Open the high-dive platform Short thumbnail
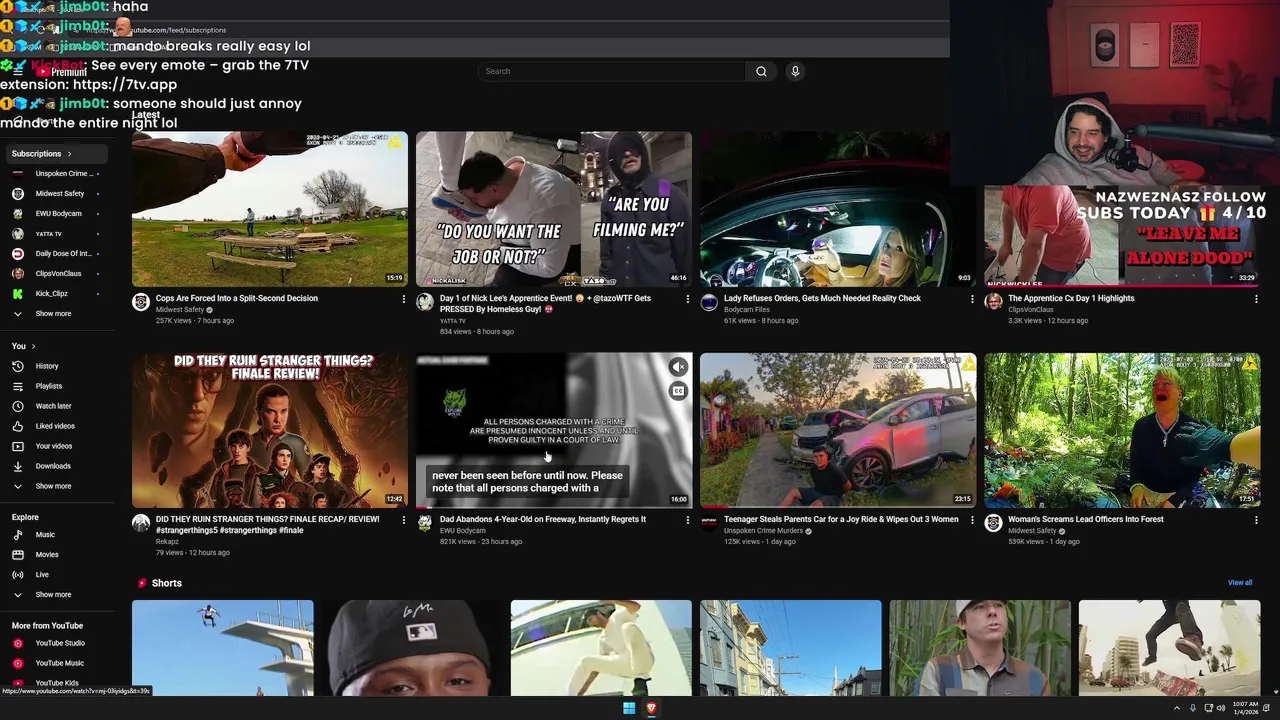 click(x=222, y=648)
